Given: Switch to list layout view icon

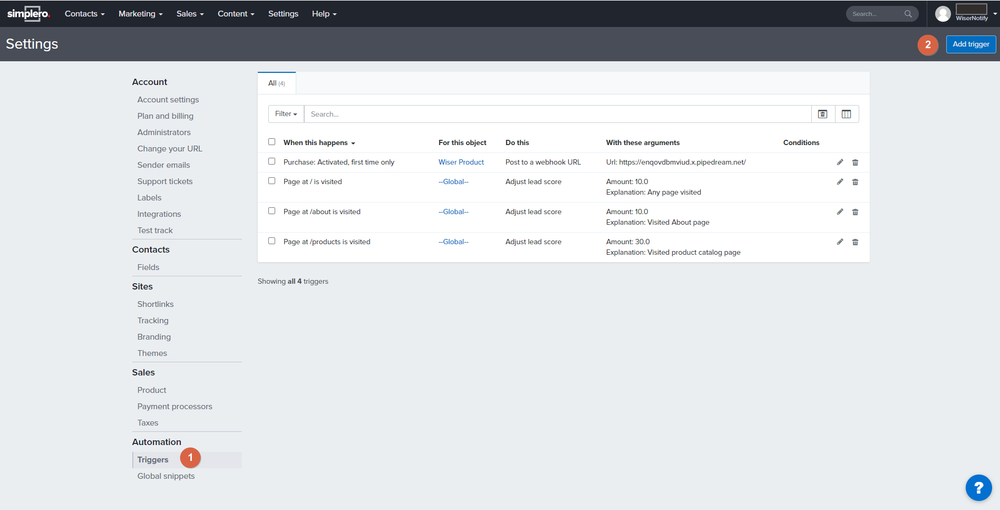Looking at the screenshot, I should [x=822, y=114].
